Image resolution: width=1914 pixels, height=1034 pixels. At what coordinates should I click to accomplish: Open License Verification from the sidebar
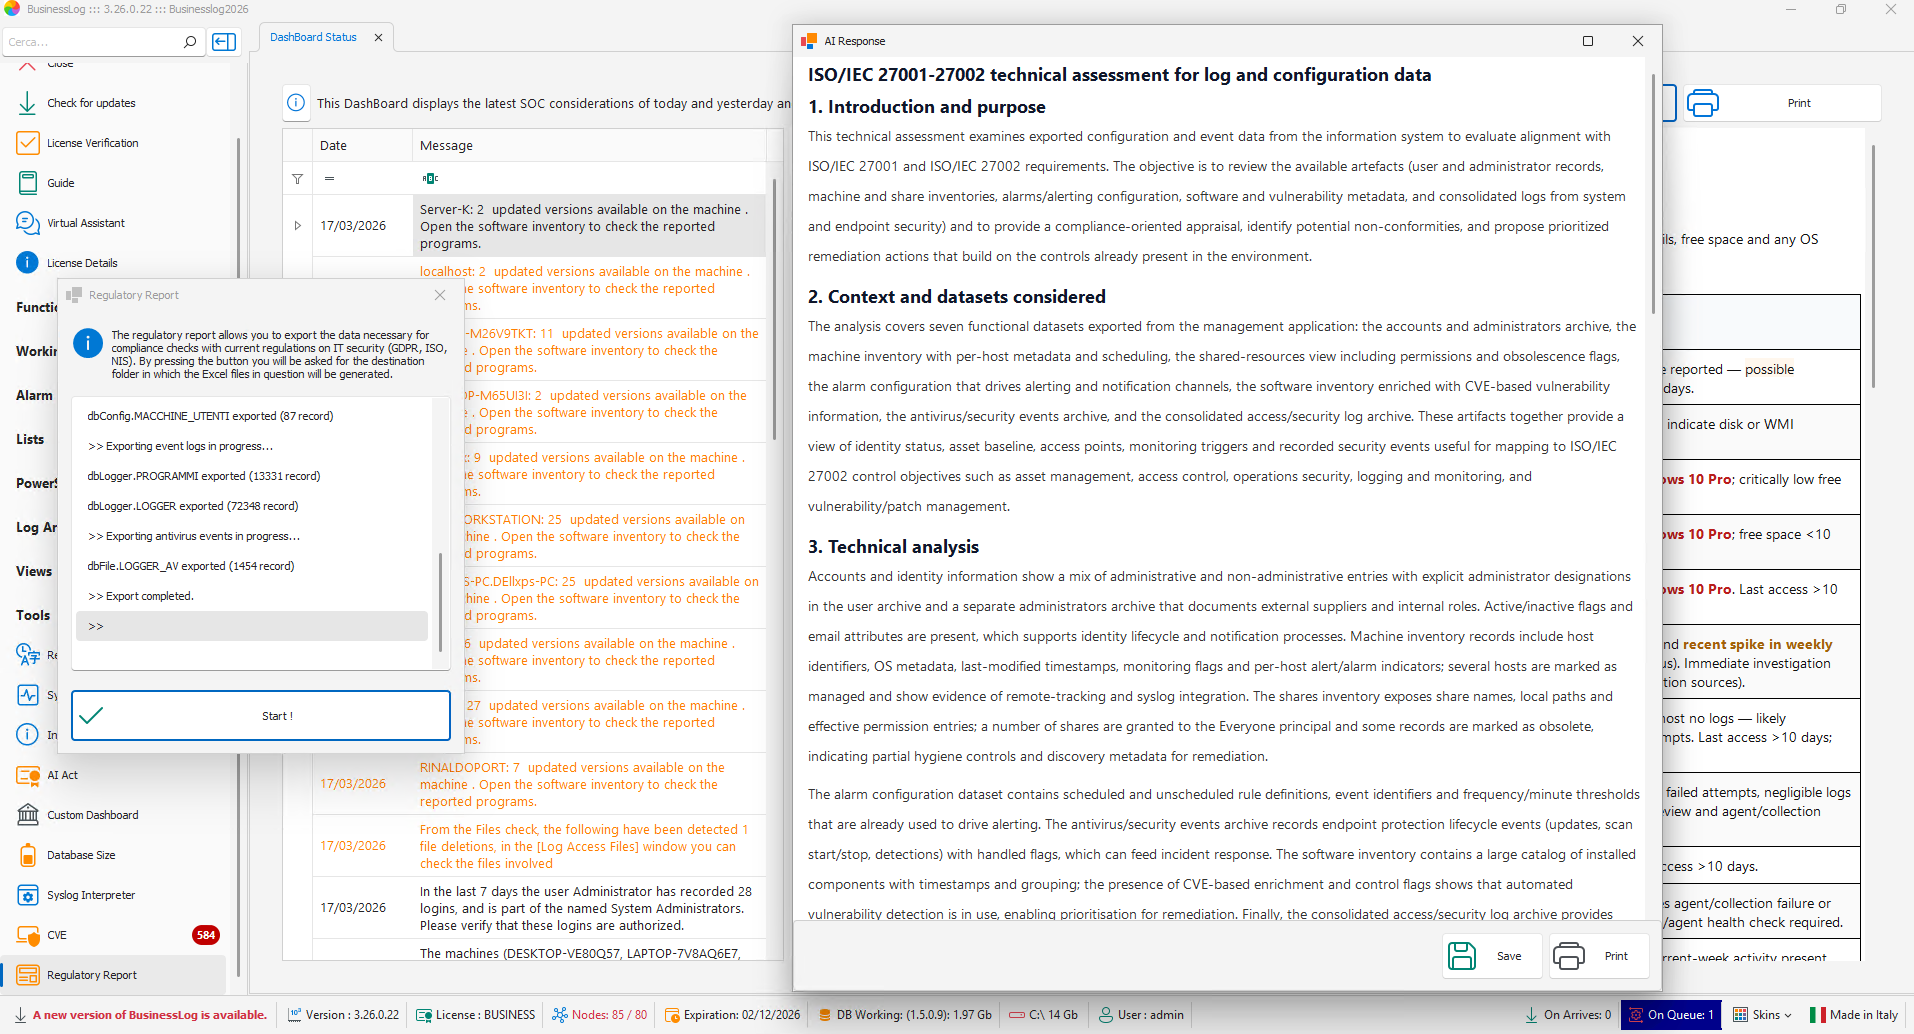[92, 143]
